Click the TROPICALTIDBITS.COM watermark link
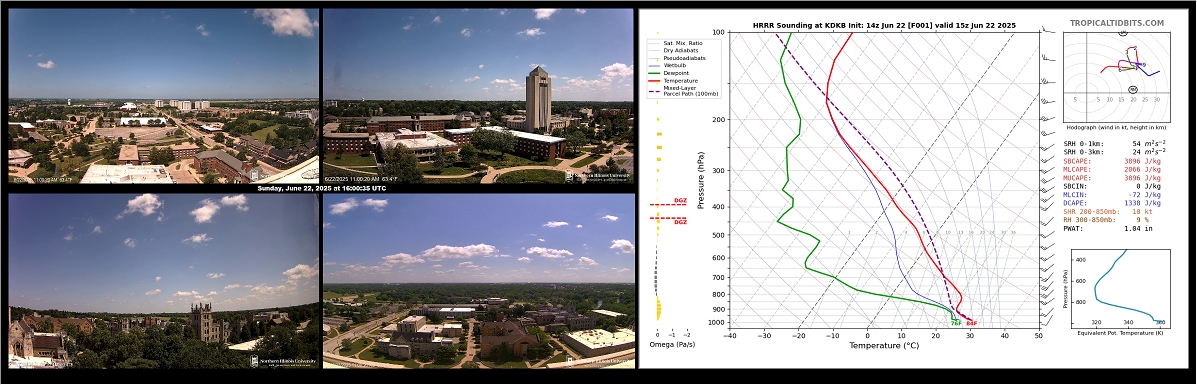This screenshot has width=1197, height=385. pyautogui.click(x=1117, y=24)
